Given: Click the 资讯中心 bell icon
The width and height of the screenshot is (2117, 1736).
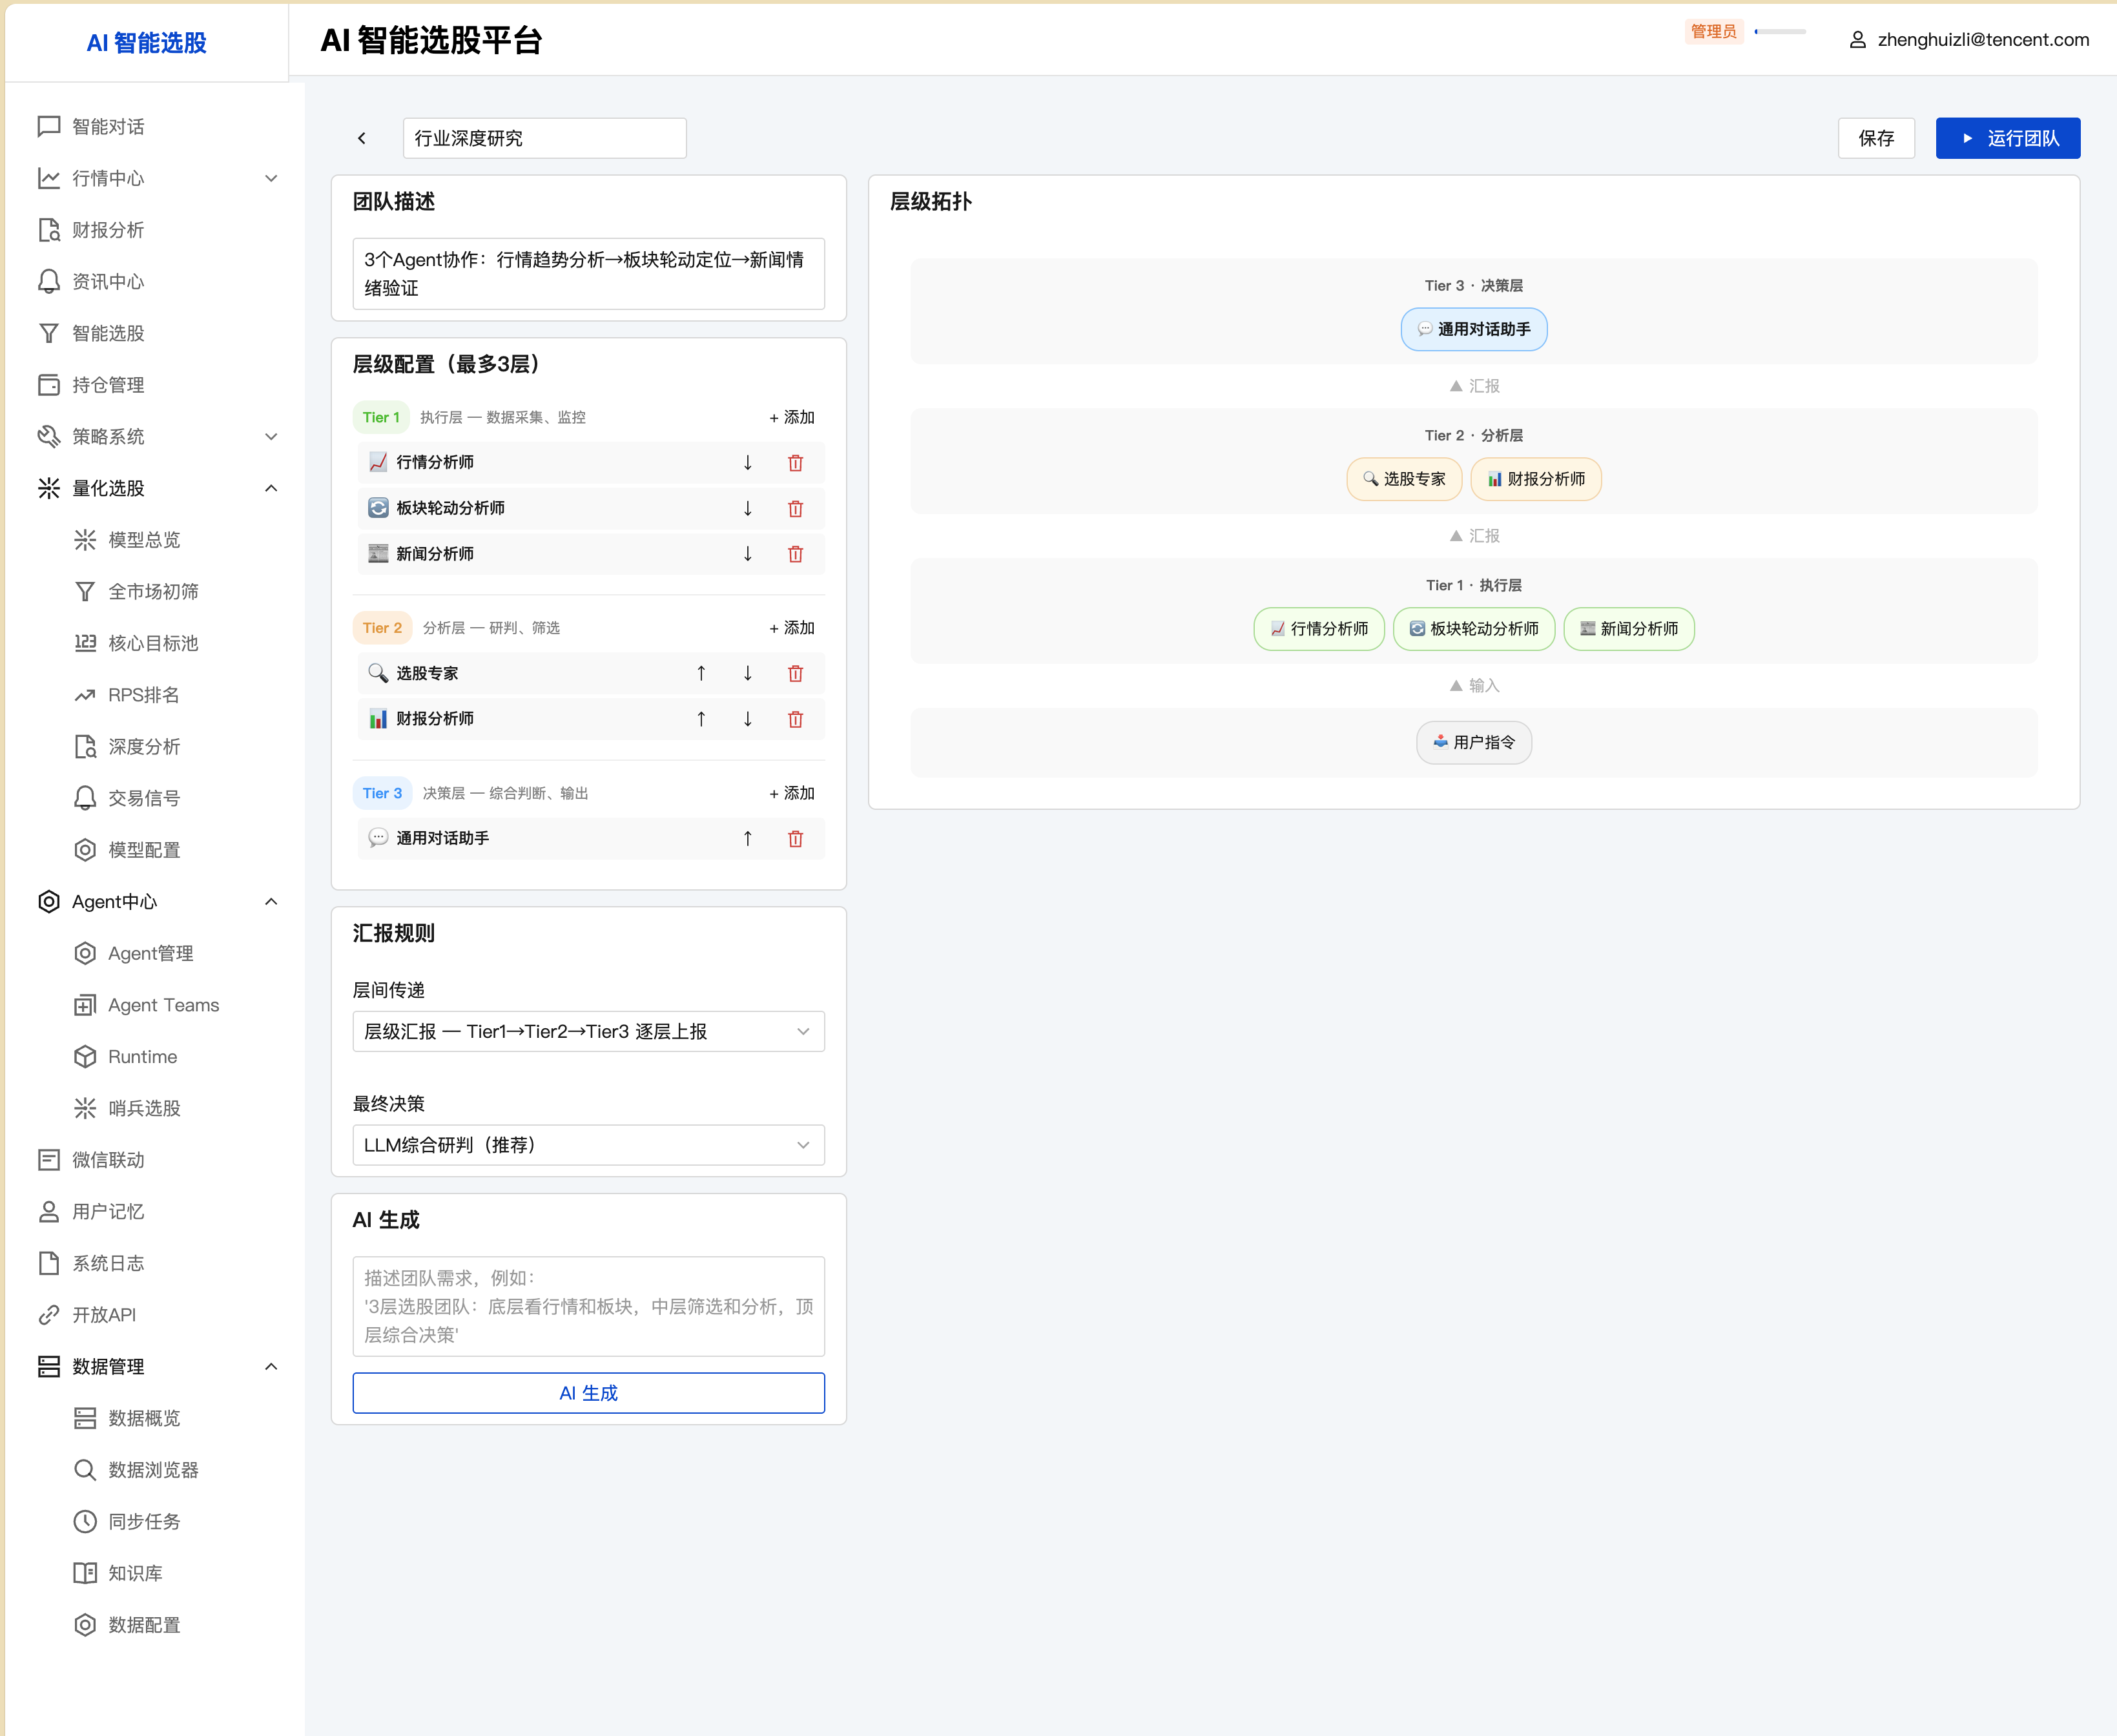Looking at the screenshot, I should (x=49, y=281).
